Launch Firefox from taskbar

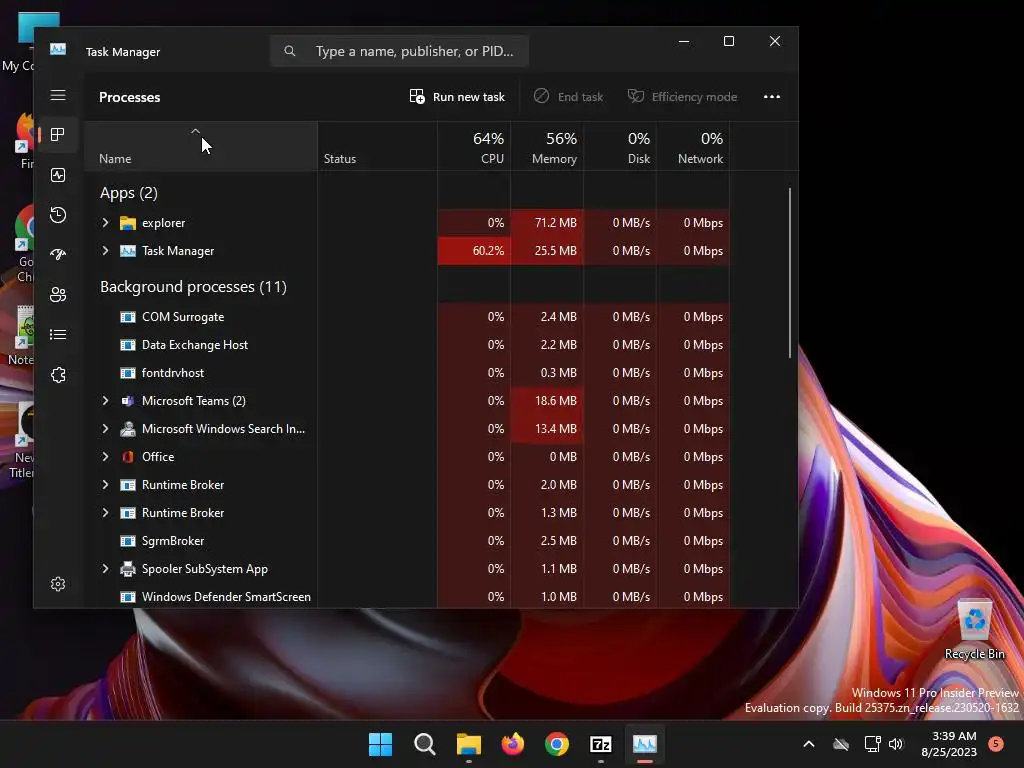513,744
